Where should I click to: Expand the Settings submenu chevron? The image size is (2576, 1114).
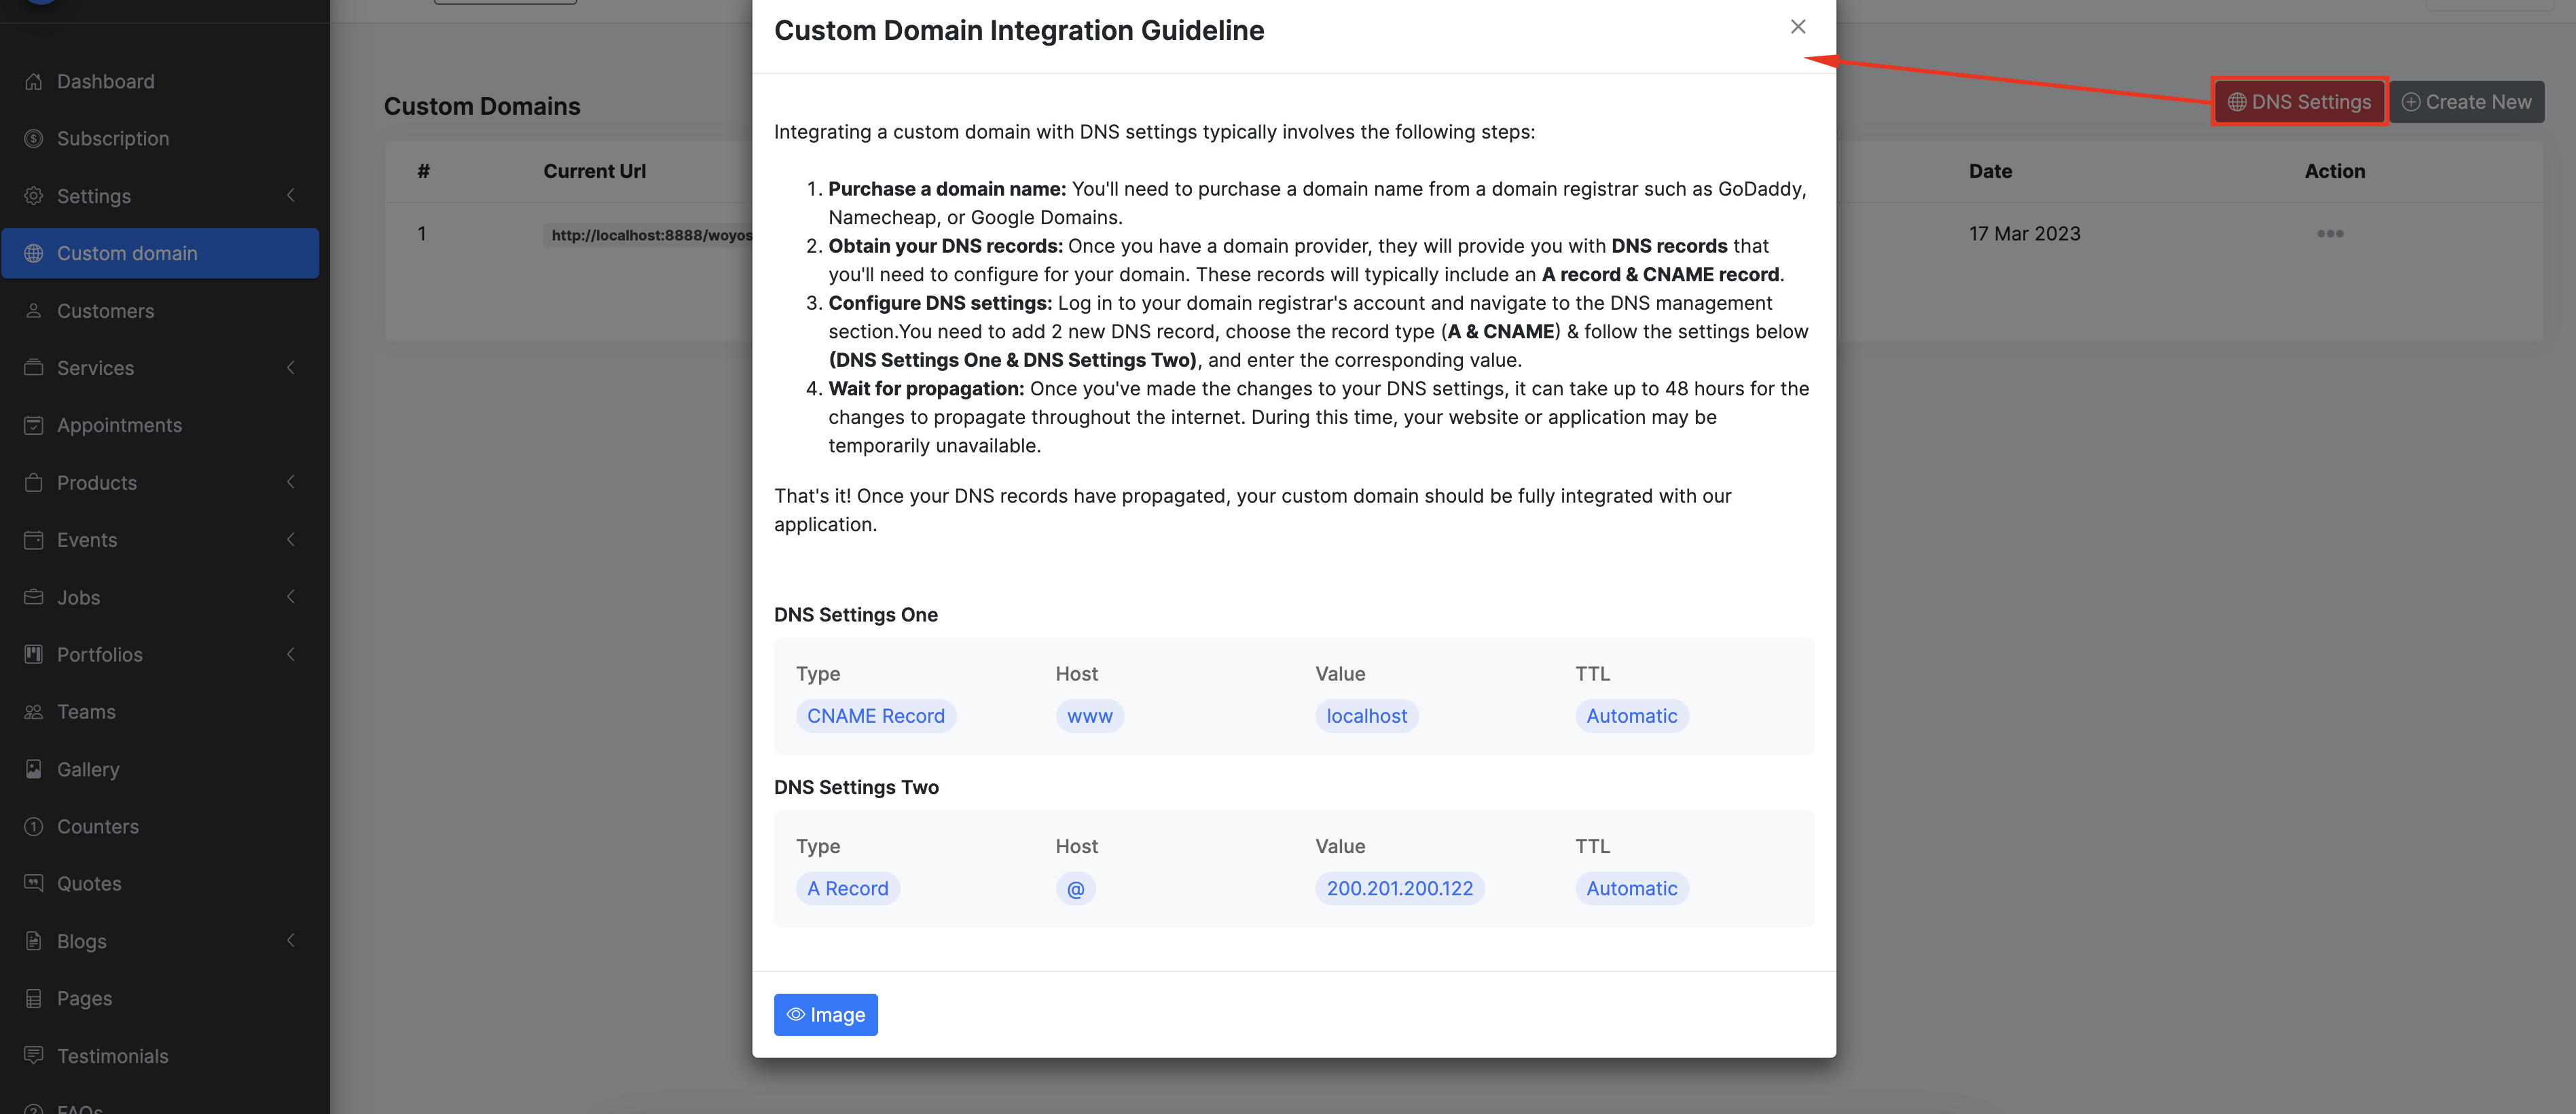coord(291,195)
